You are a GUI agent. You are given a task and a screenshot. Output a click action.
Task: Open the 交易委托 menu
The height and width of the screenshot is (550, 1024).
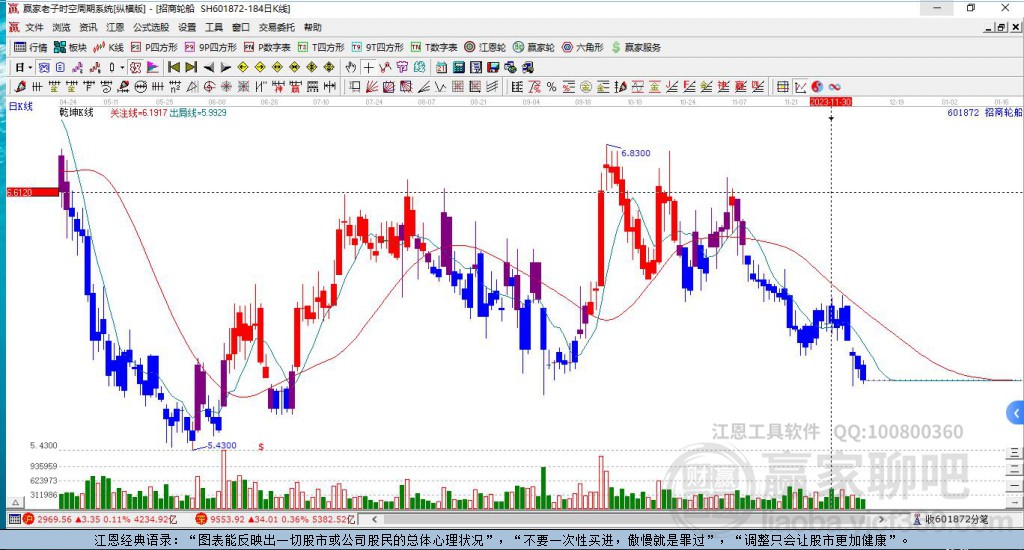[276, 27]
